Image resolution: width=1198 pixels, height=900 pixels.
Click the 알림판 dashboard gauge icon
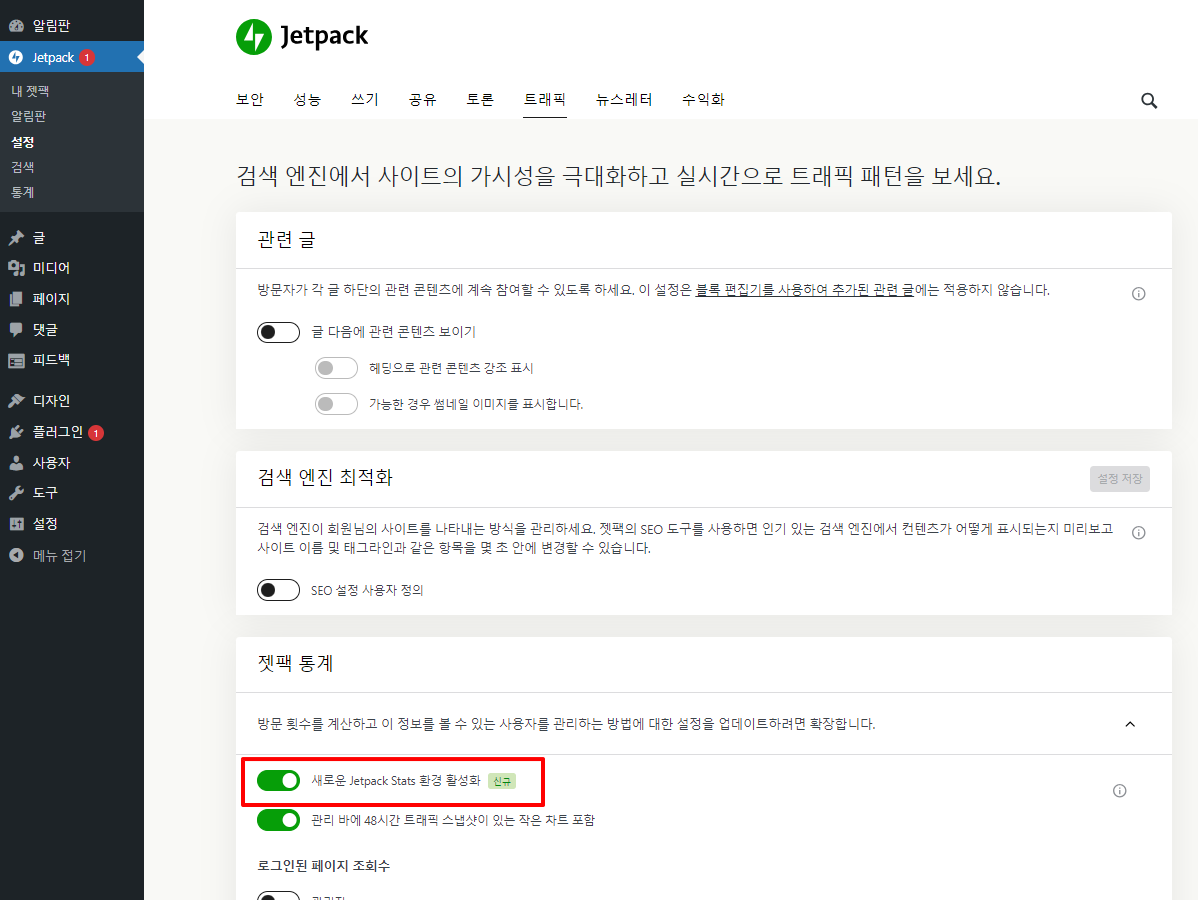click(x=16, y=26)
